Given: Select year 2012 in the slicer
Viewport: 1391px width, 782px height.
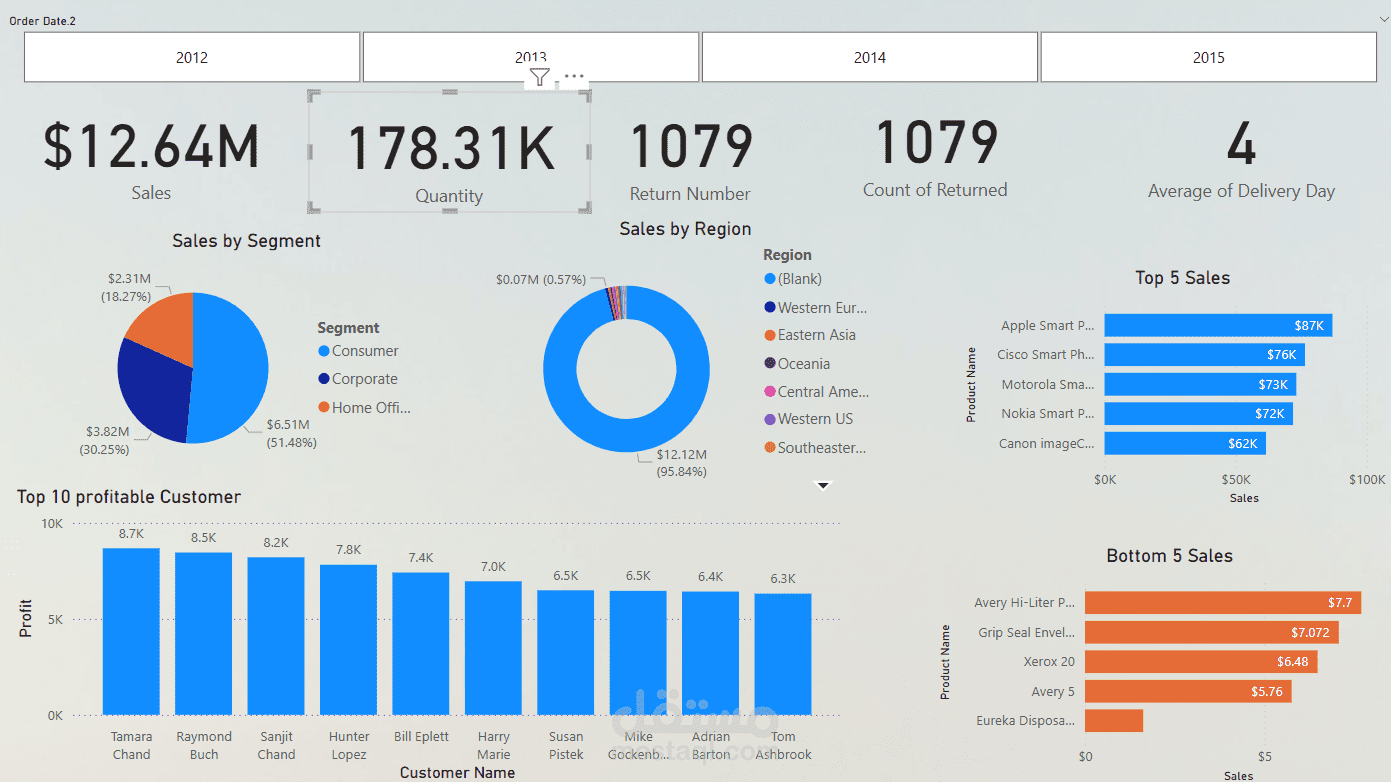Looking at the screenshot, I should coord(191,56).
